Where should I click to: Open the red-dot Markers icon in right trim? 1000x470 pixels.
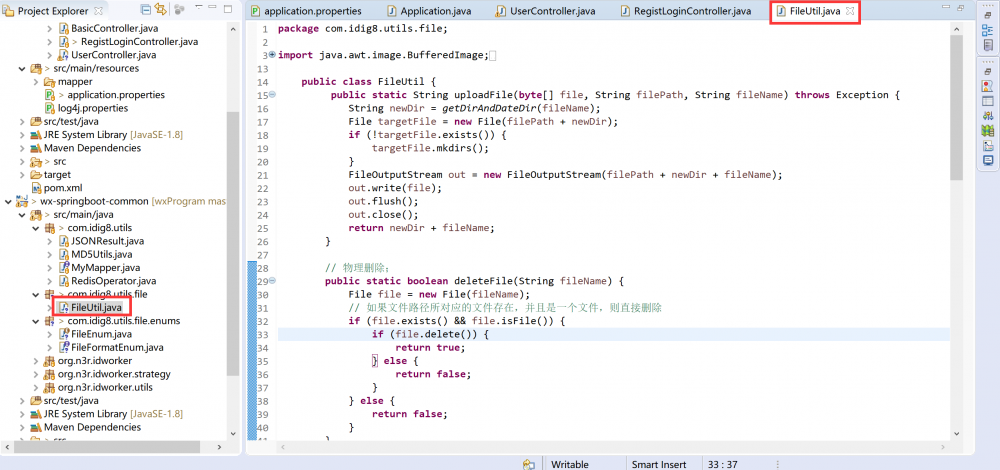[x=988, y=86]
